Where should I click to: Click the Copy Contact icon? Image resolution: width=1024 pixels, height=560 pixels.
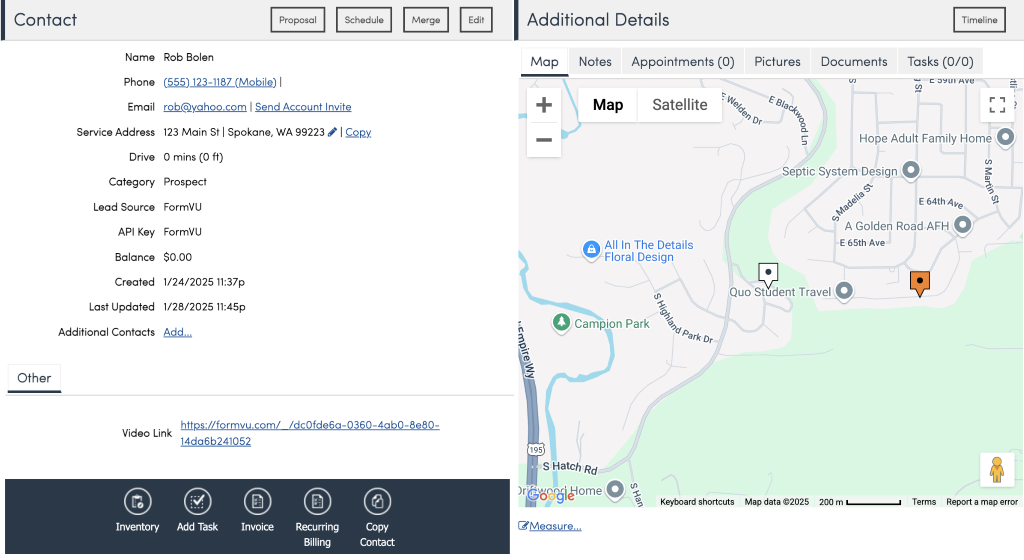tap(377, 502)
